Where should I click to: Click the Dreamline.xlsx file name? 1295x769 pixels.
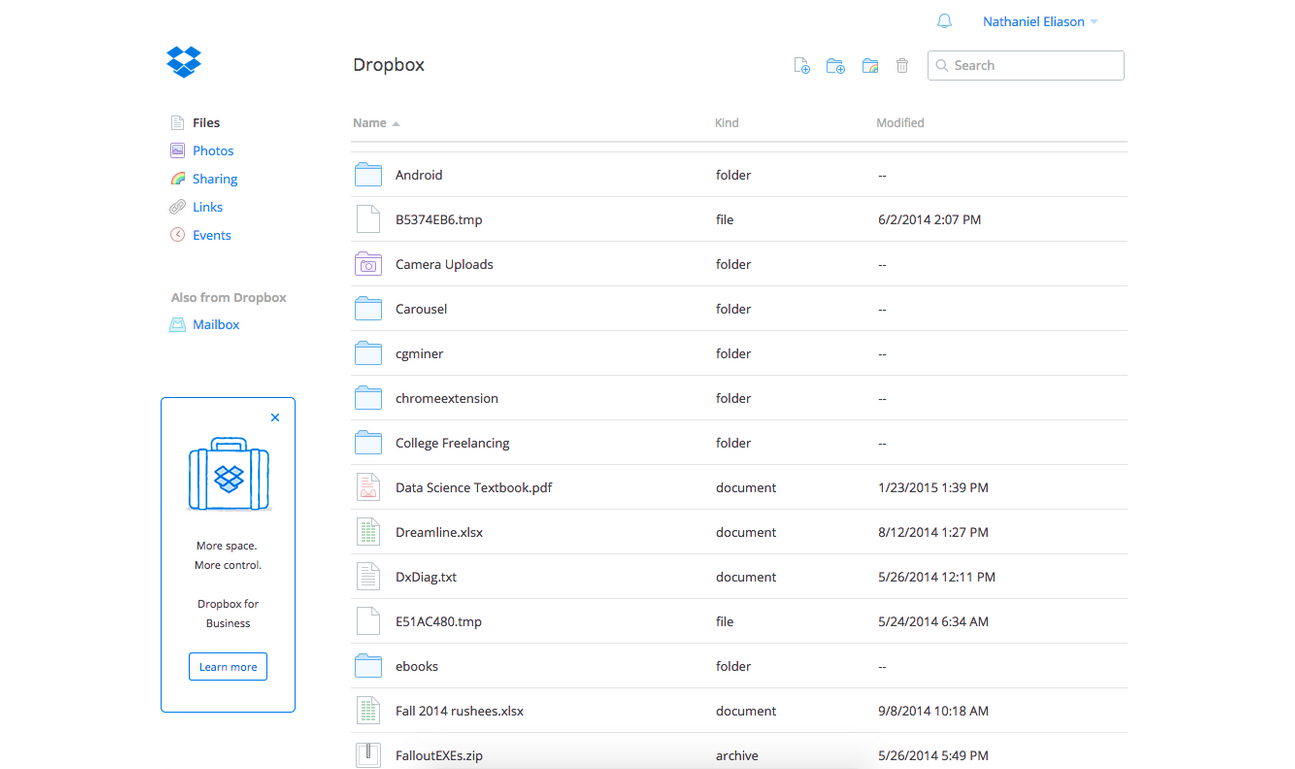pyautogui.click(x=439, y=533)
